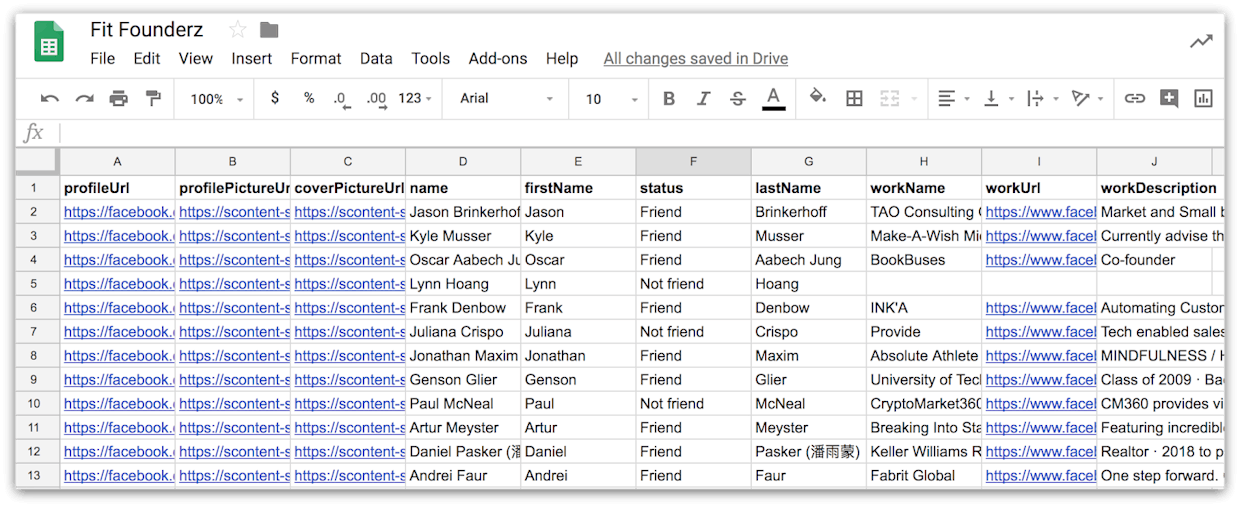1240x507 pixels.
Task: Select column F header
Action: (693, 161)
